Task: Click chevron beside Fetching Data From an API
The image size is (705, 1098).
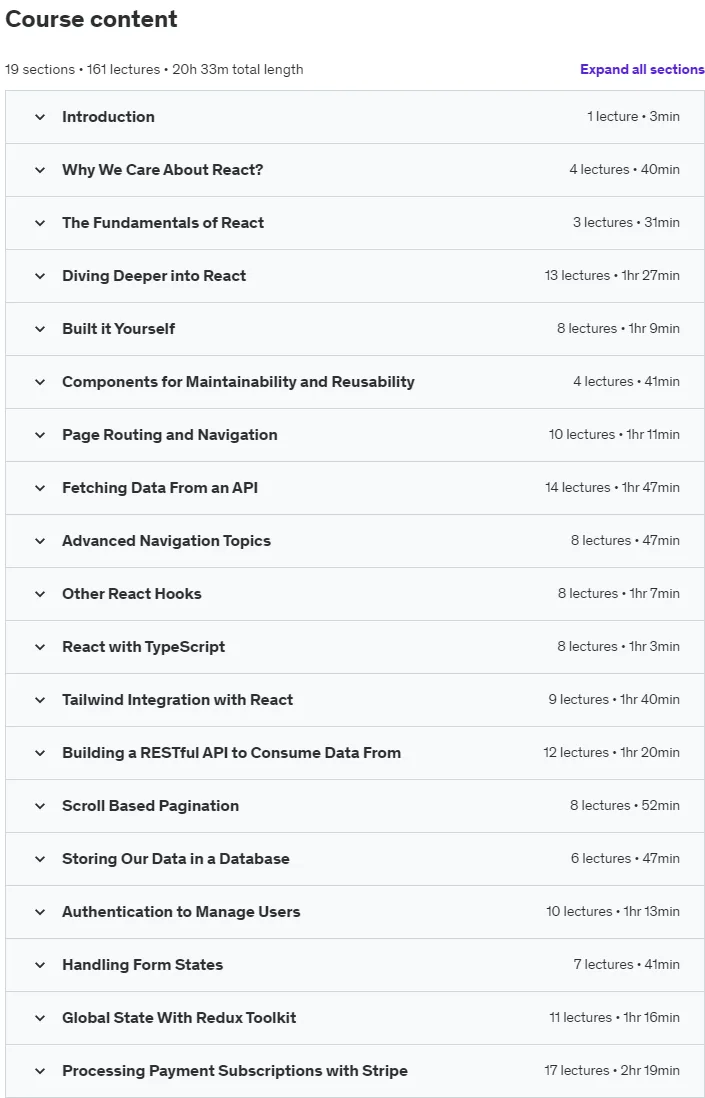Action: click(40, 488)
